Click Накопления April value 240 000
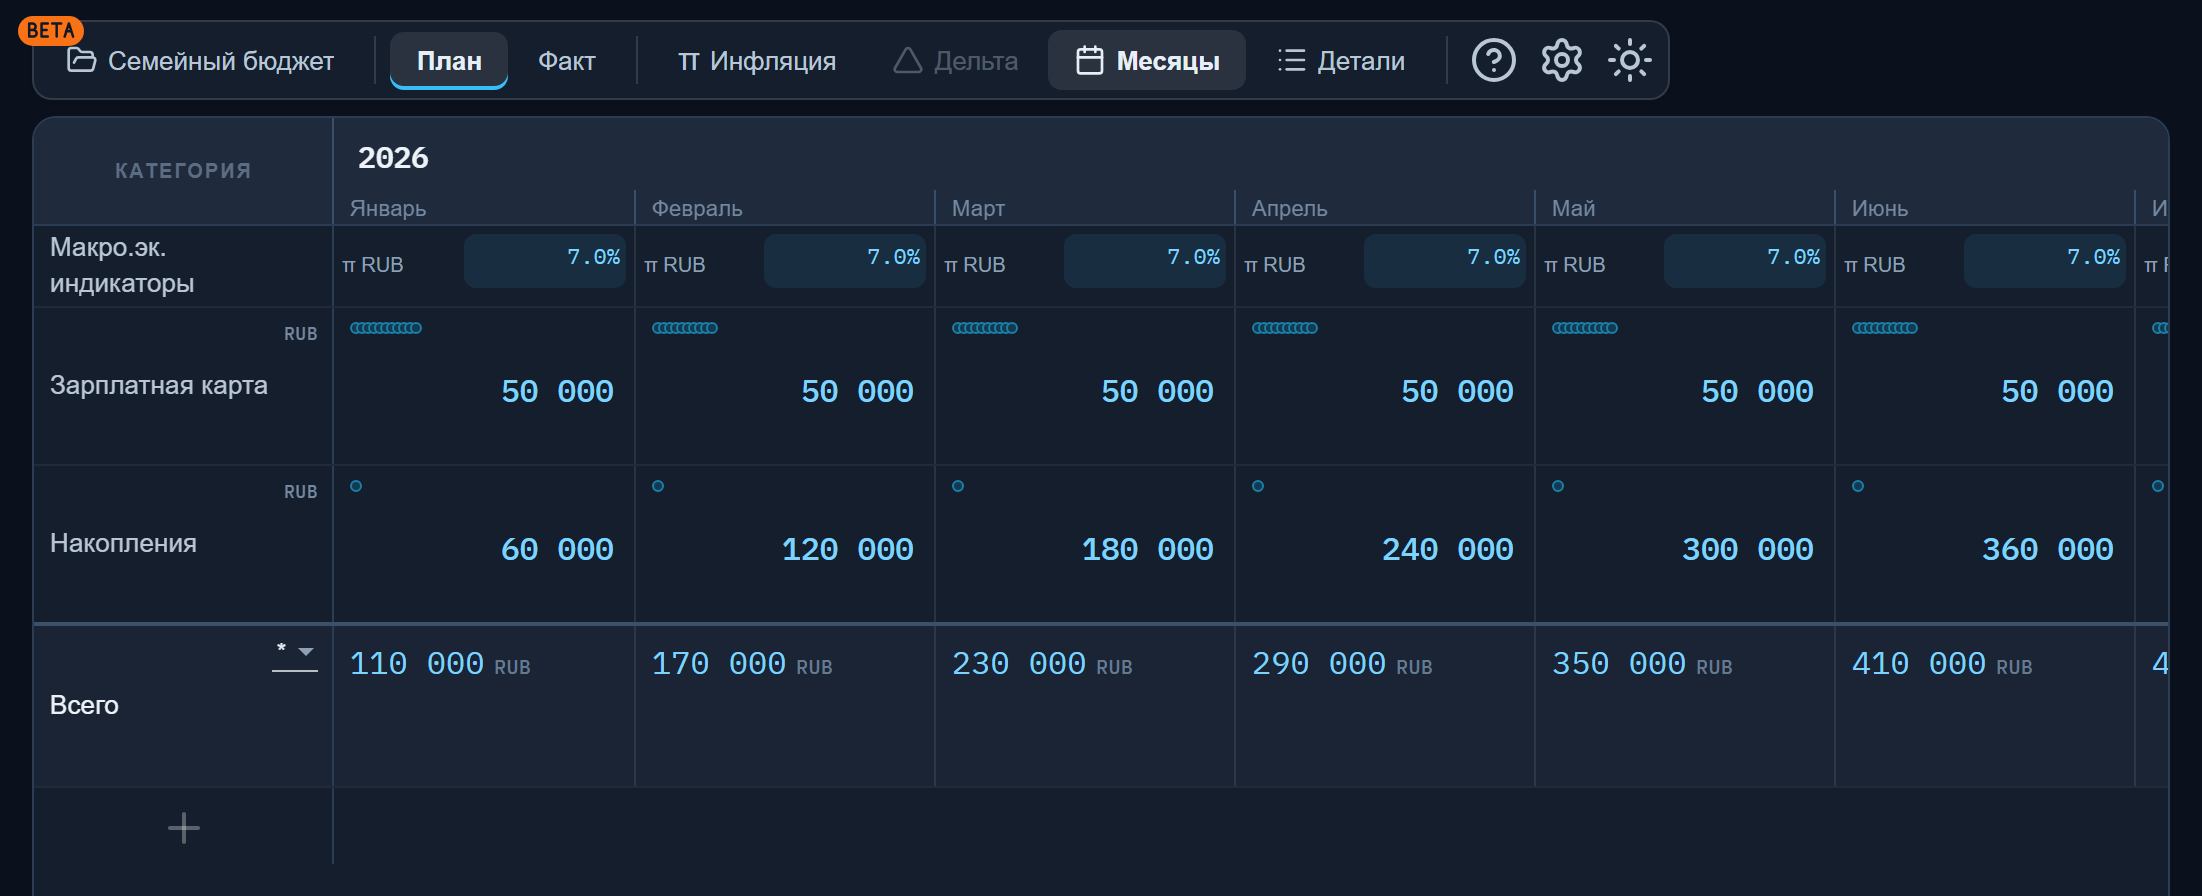The image size is (2202, 896). [1447, 549]
